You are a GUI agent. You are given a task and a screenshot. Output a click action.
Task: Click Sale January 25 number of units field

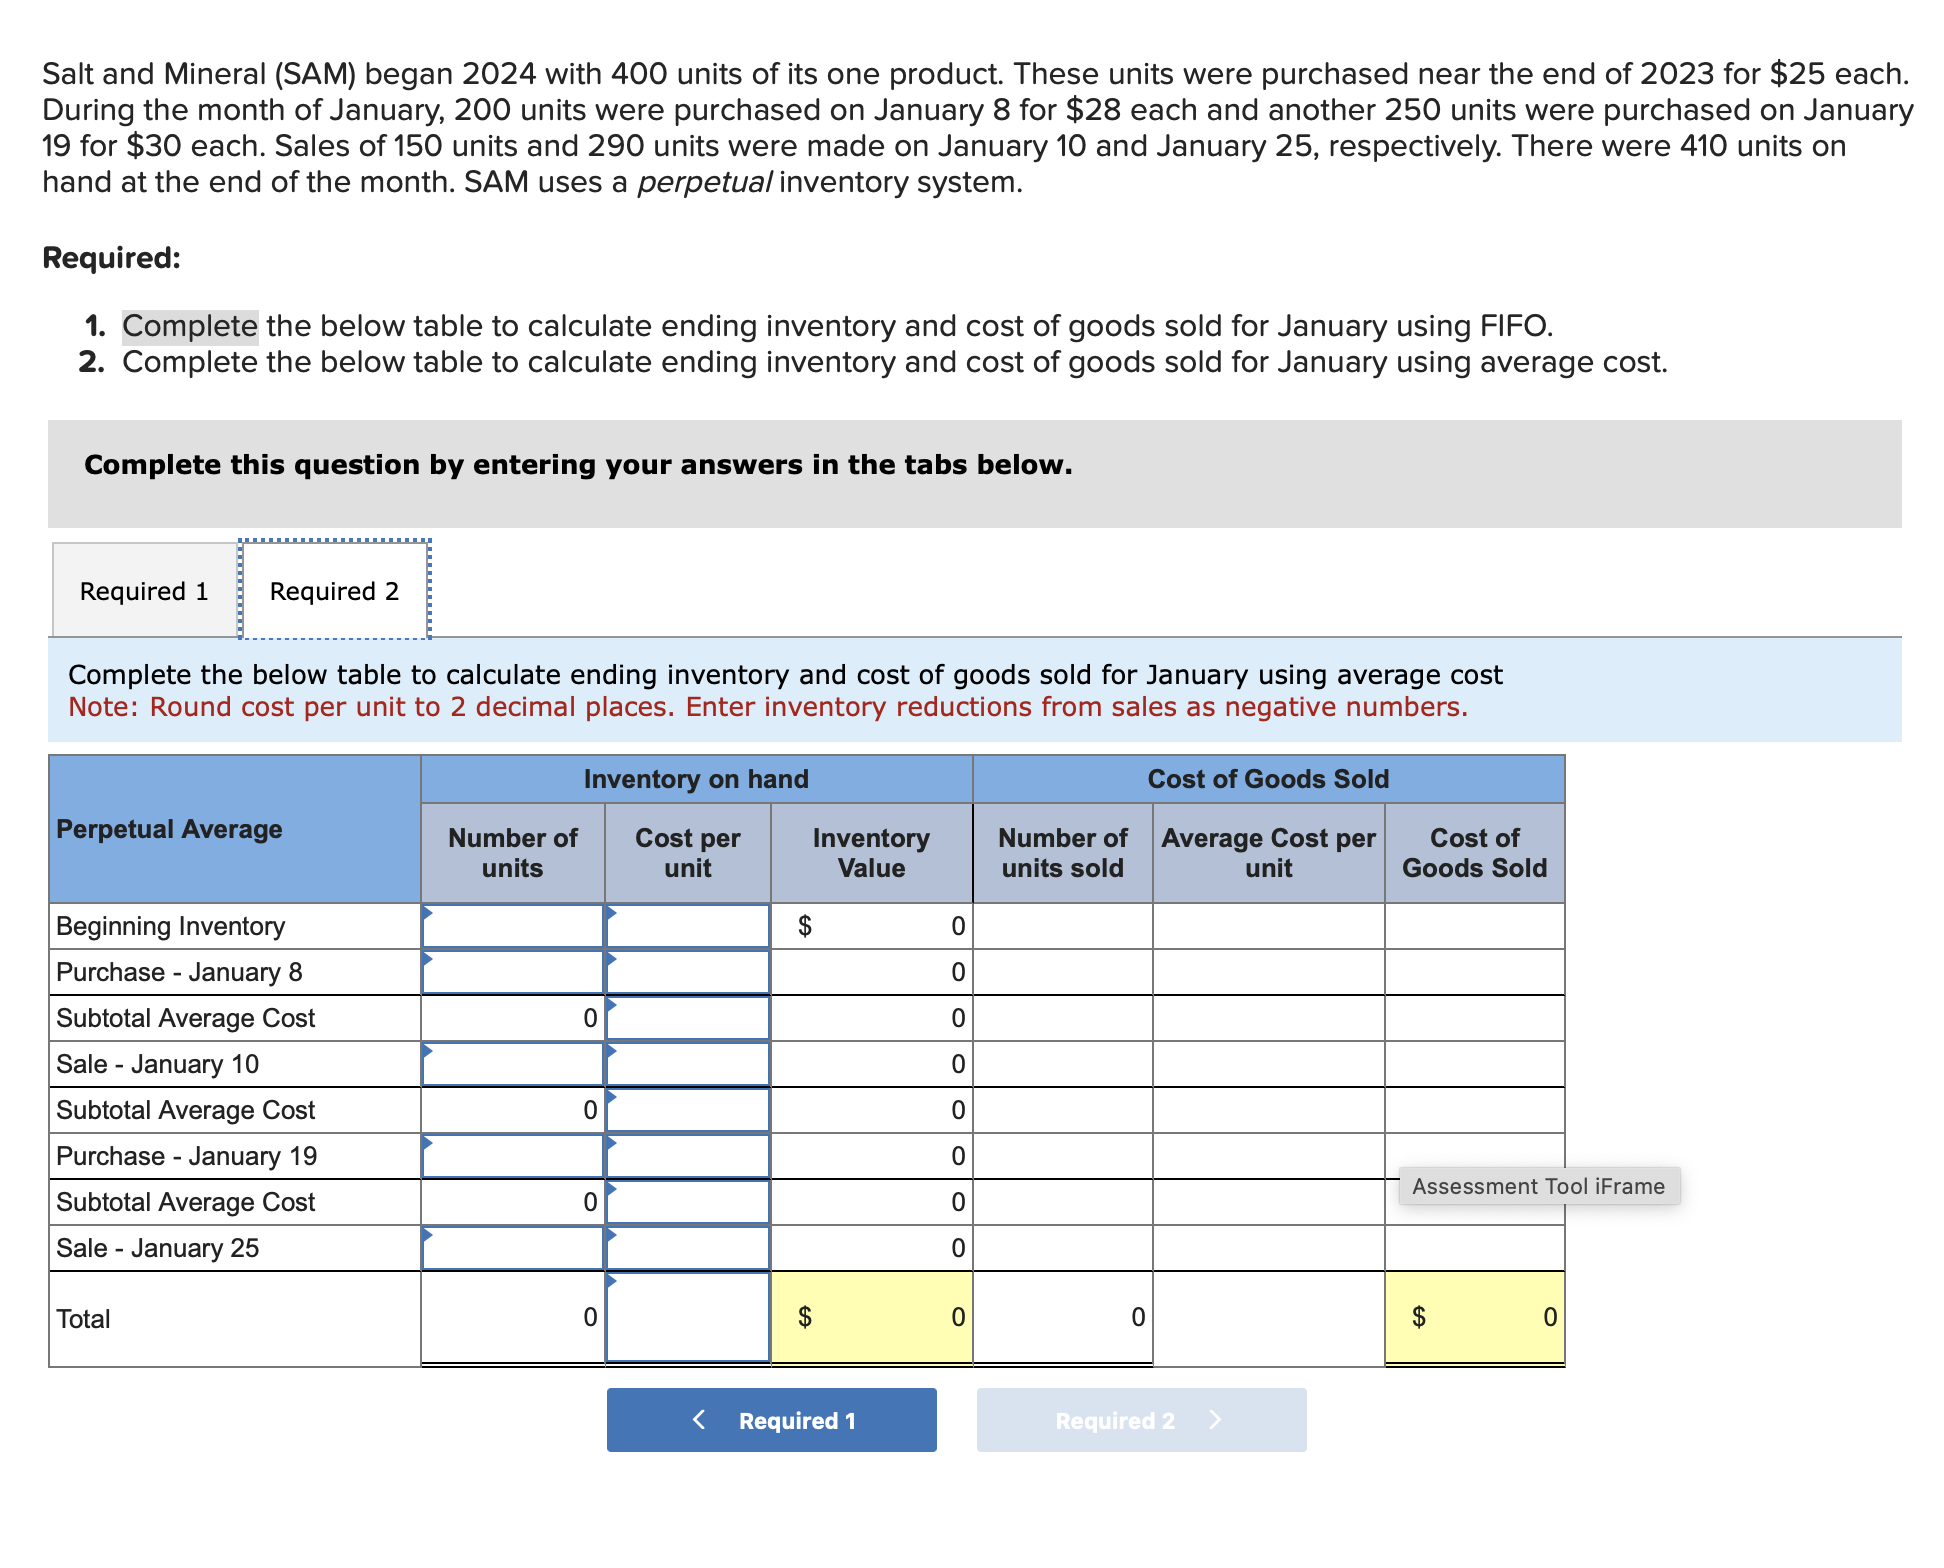(512, 1248)
